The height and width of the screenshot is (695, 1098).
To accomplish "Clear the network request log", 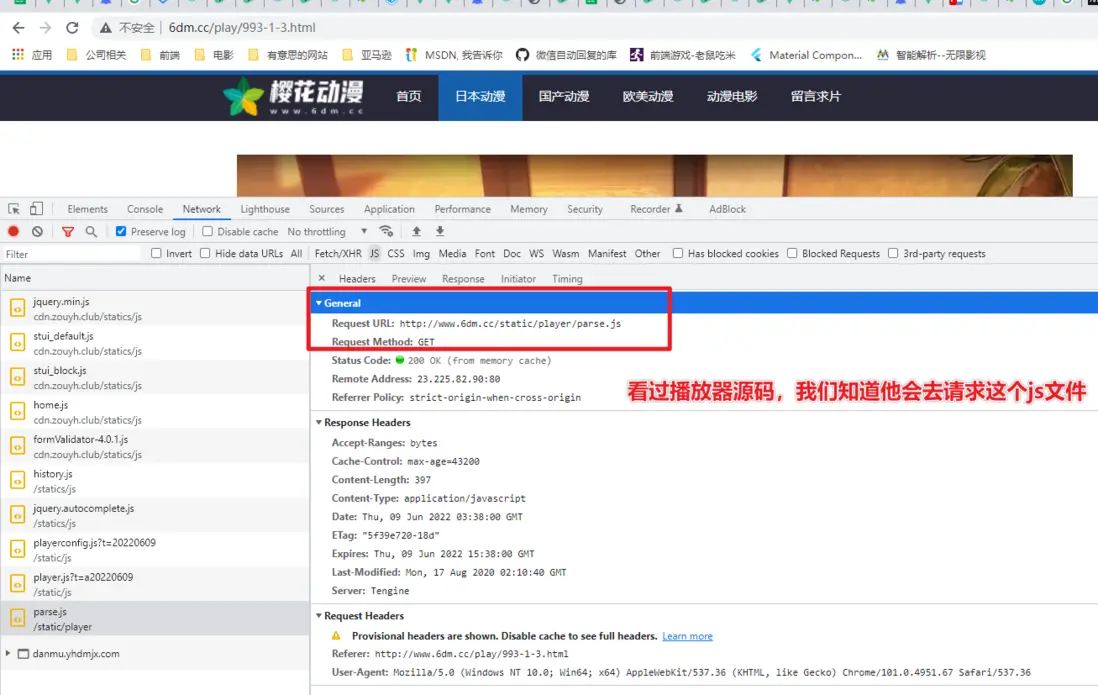I will (37, 231).
